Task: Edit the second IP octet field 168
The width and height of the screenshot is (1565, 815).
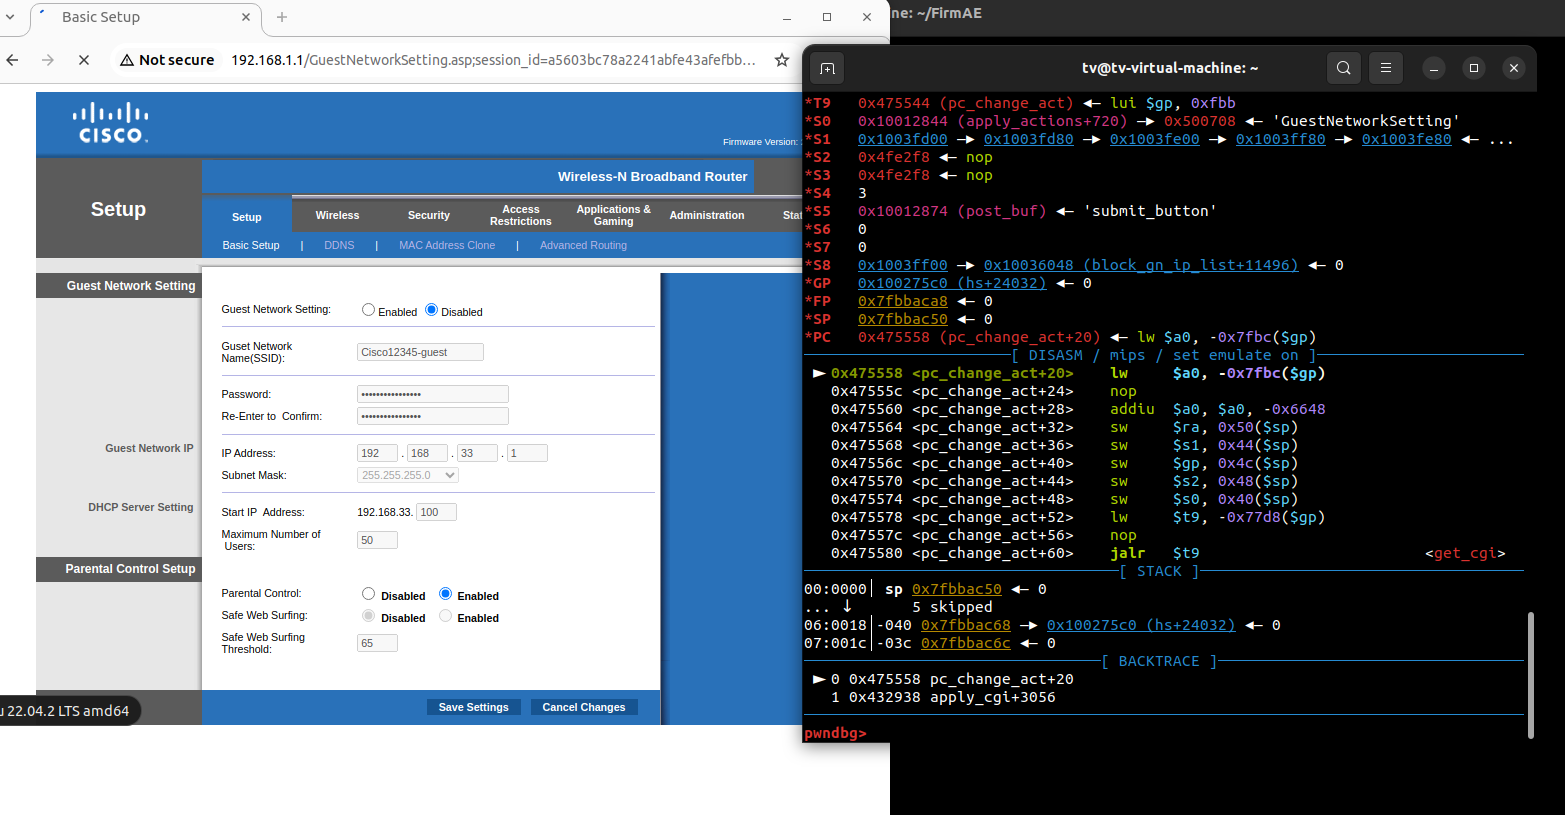Action: [x=427, y=453]
